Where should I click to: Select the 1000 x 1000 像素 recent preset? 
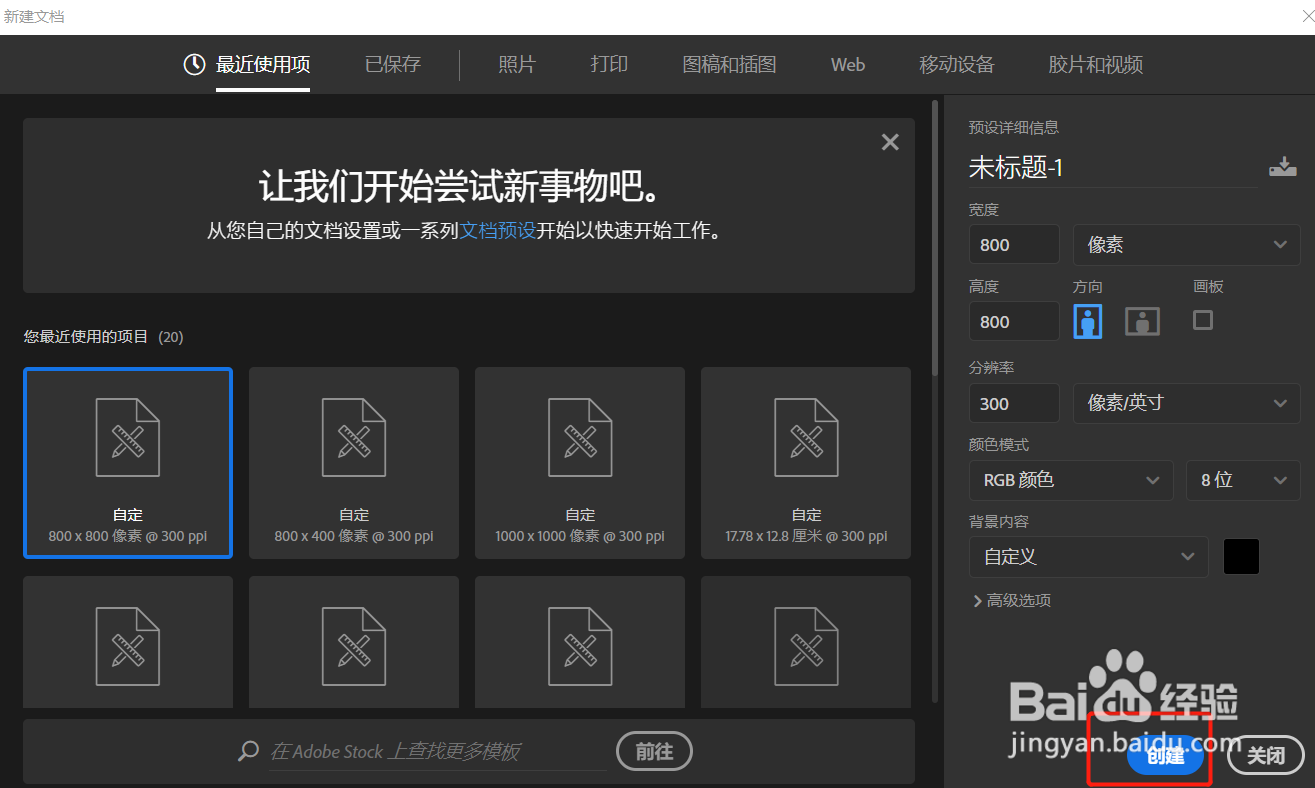point(580,463)
